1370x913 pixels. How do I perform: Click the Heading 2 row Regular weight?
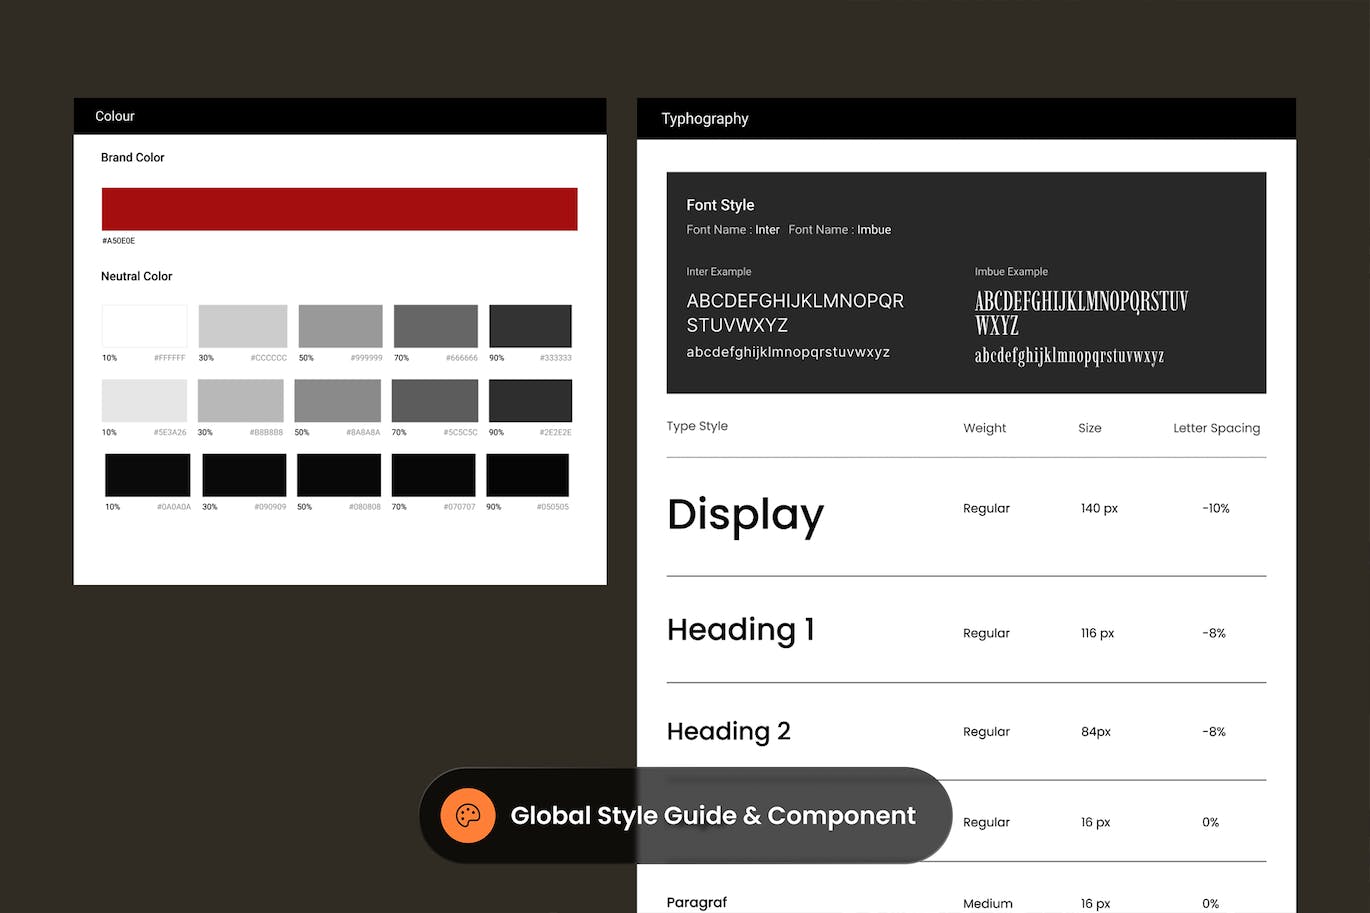[x=986, y=733]
